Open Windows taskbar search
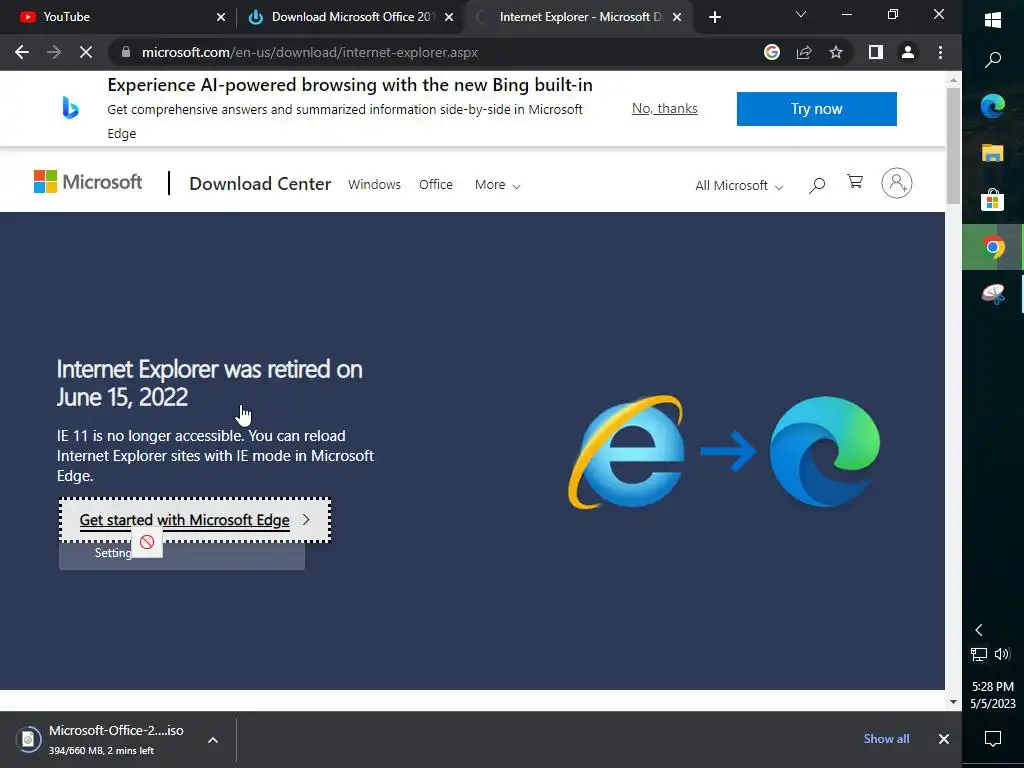Screen dimensions: 1024x768 tap(993, 60)
